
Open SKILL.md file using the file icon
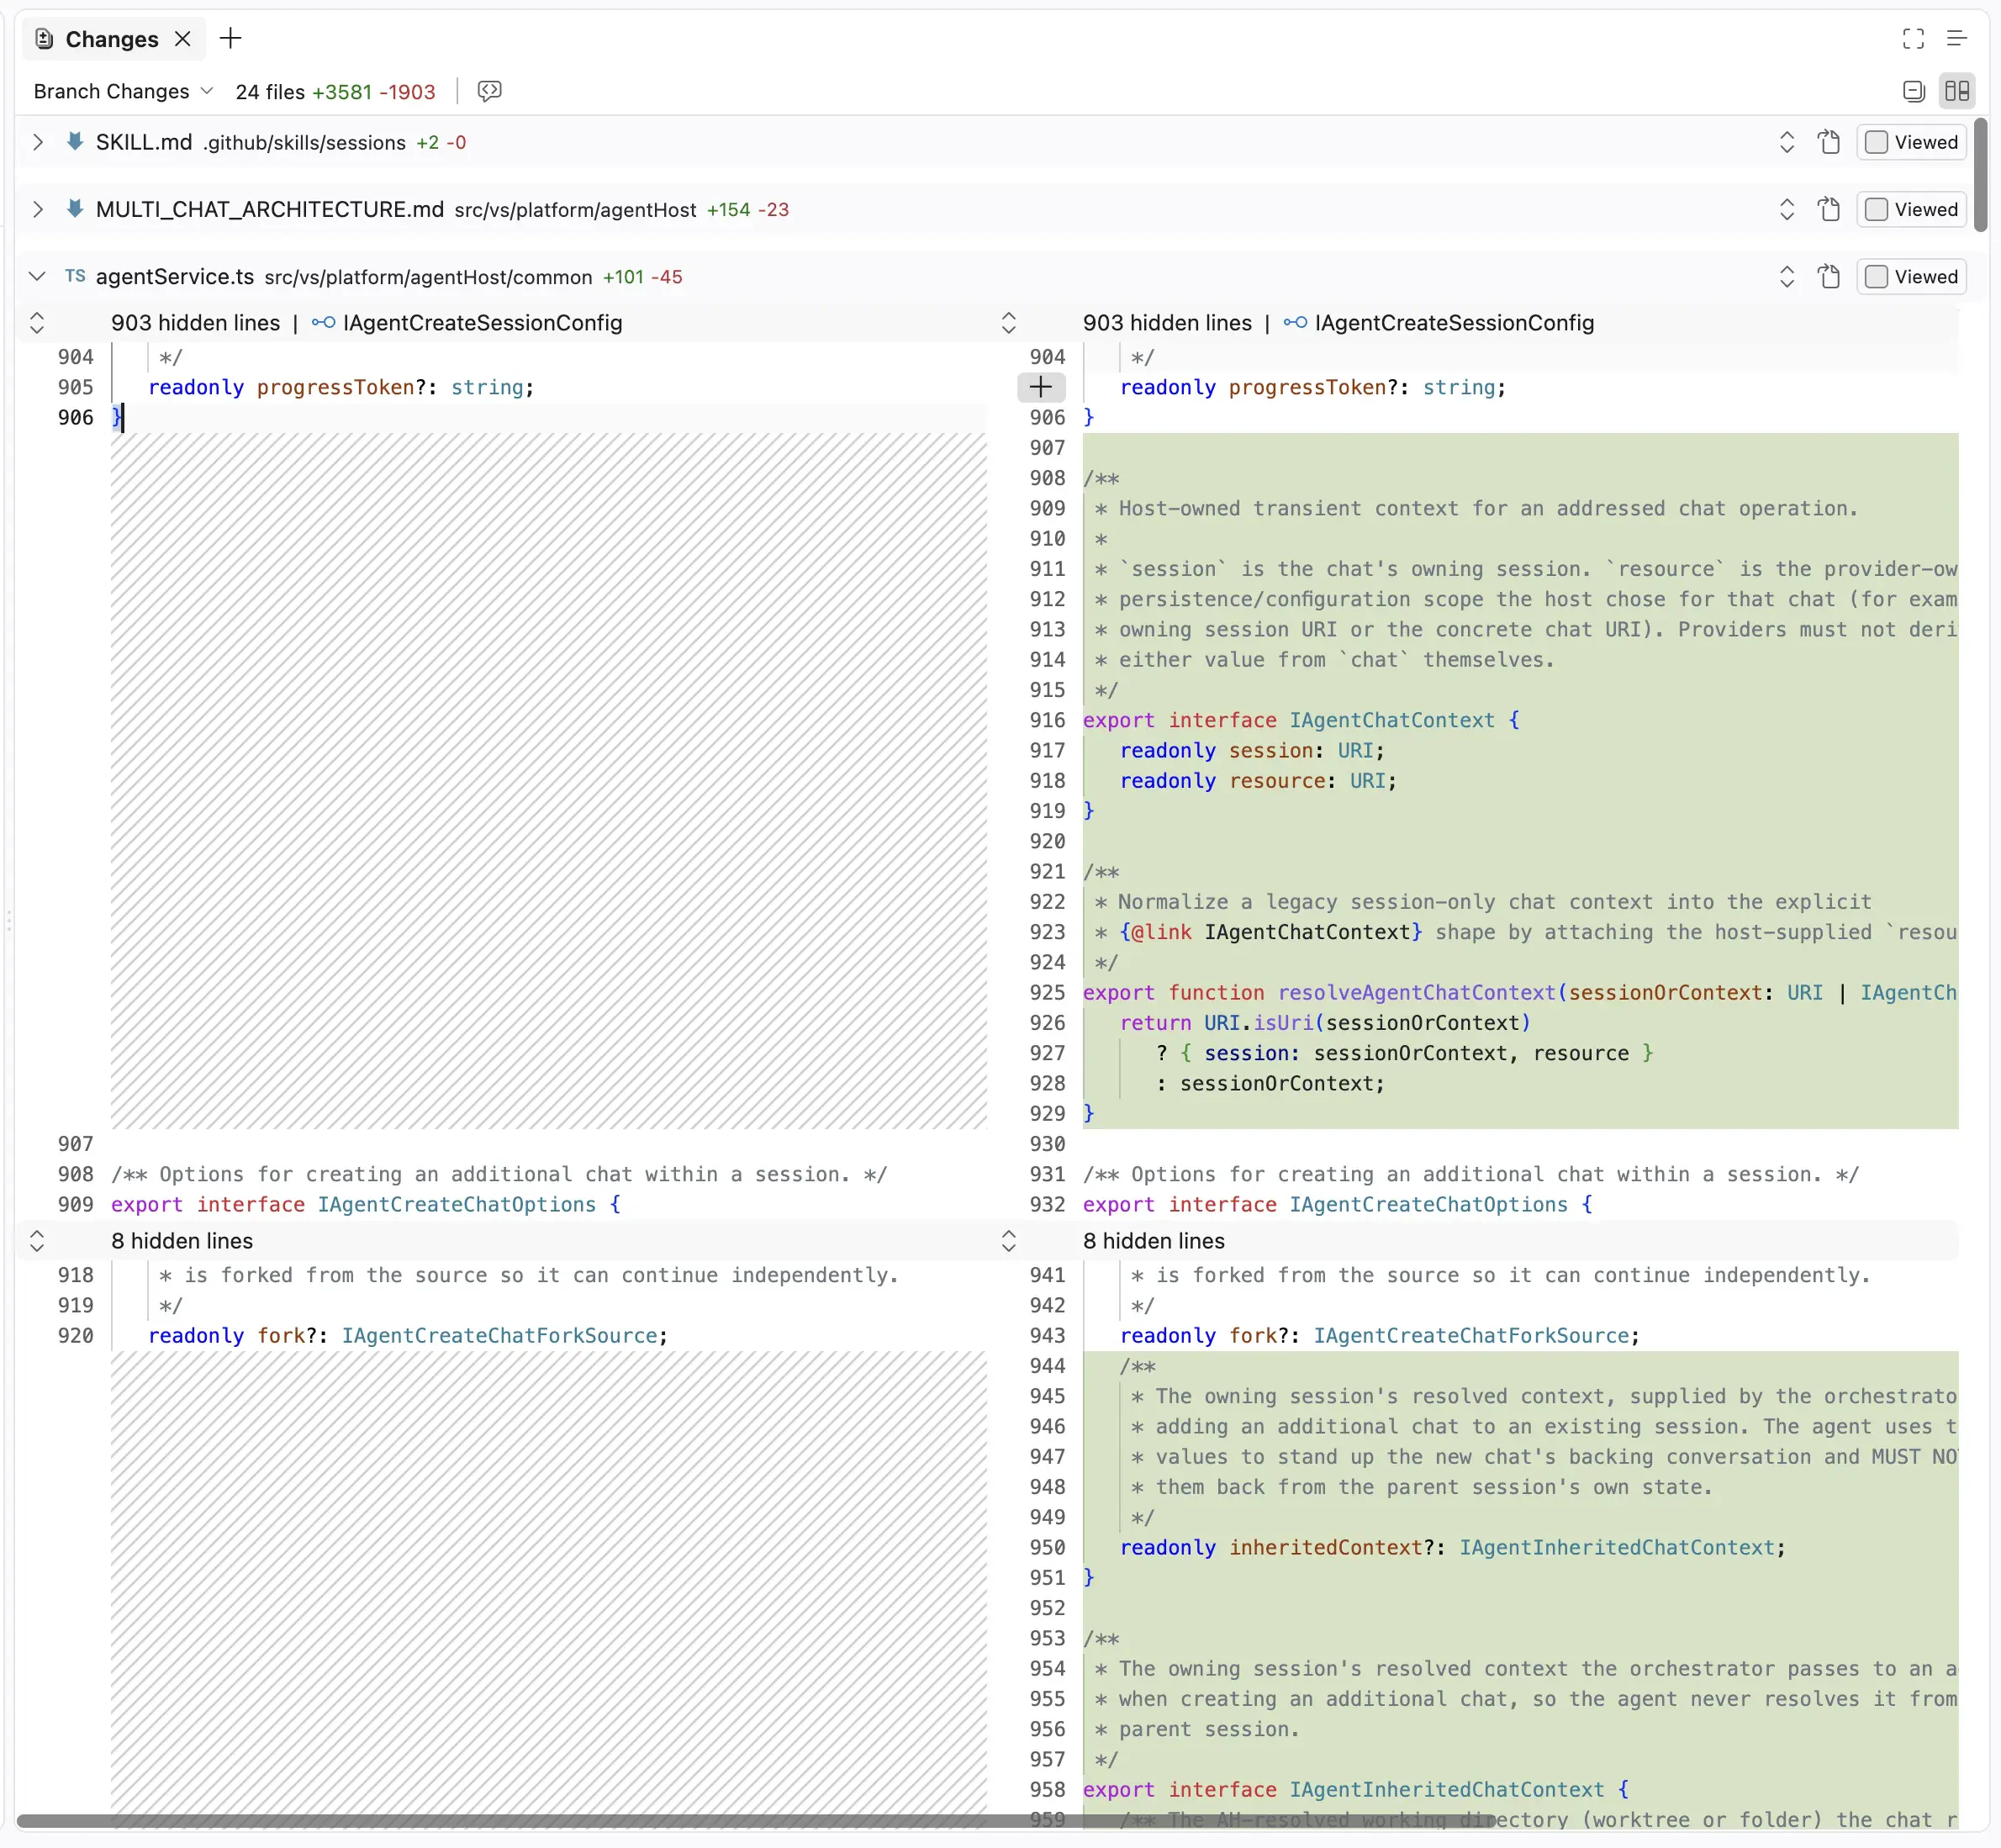click(x=1829, y=142)
